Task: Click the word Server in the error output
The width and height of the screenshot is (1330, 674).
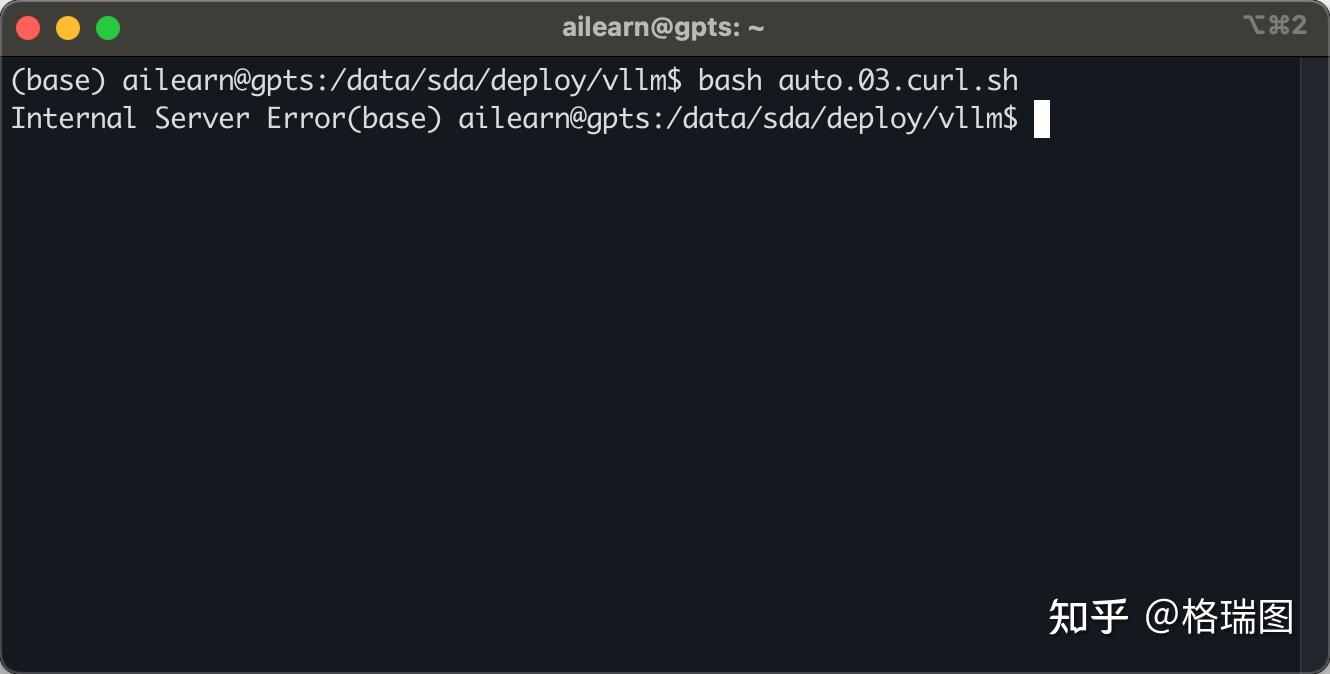Action: click(x=202, y=119)
